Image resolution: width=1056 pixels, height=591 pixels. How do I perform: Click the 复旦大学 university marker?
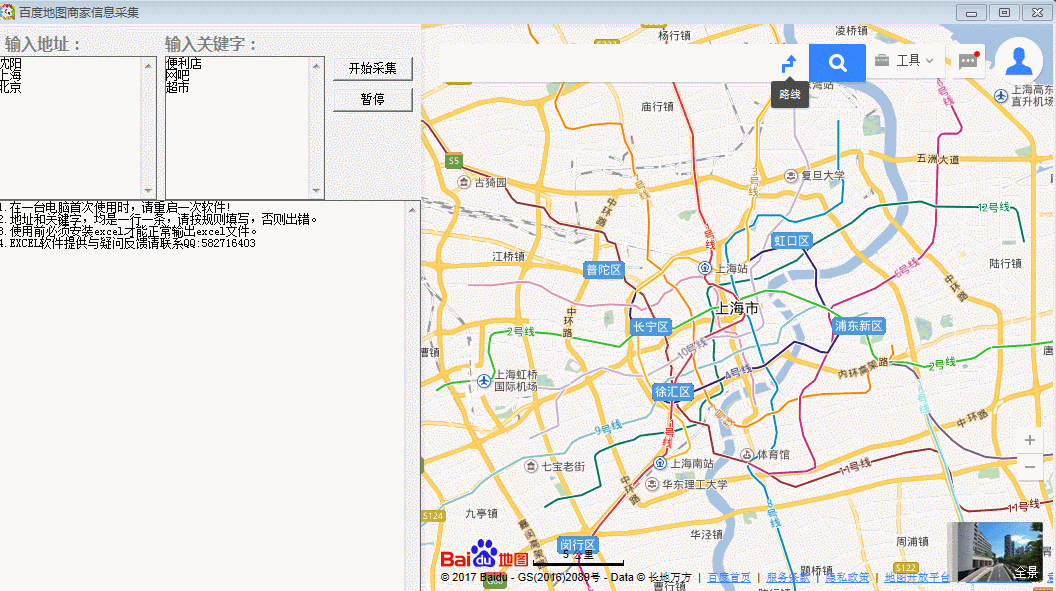tap(791, 176)
